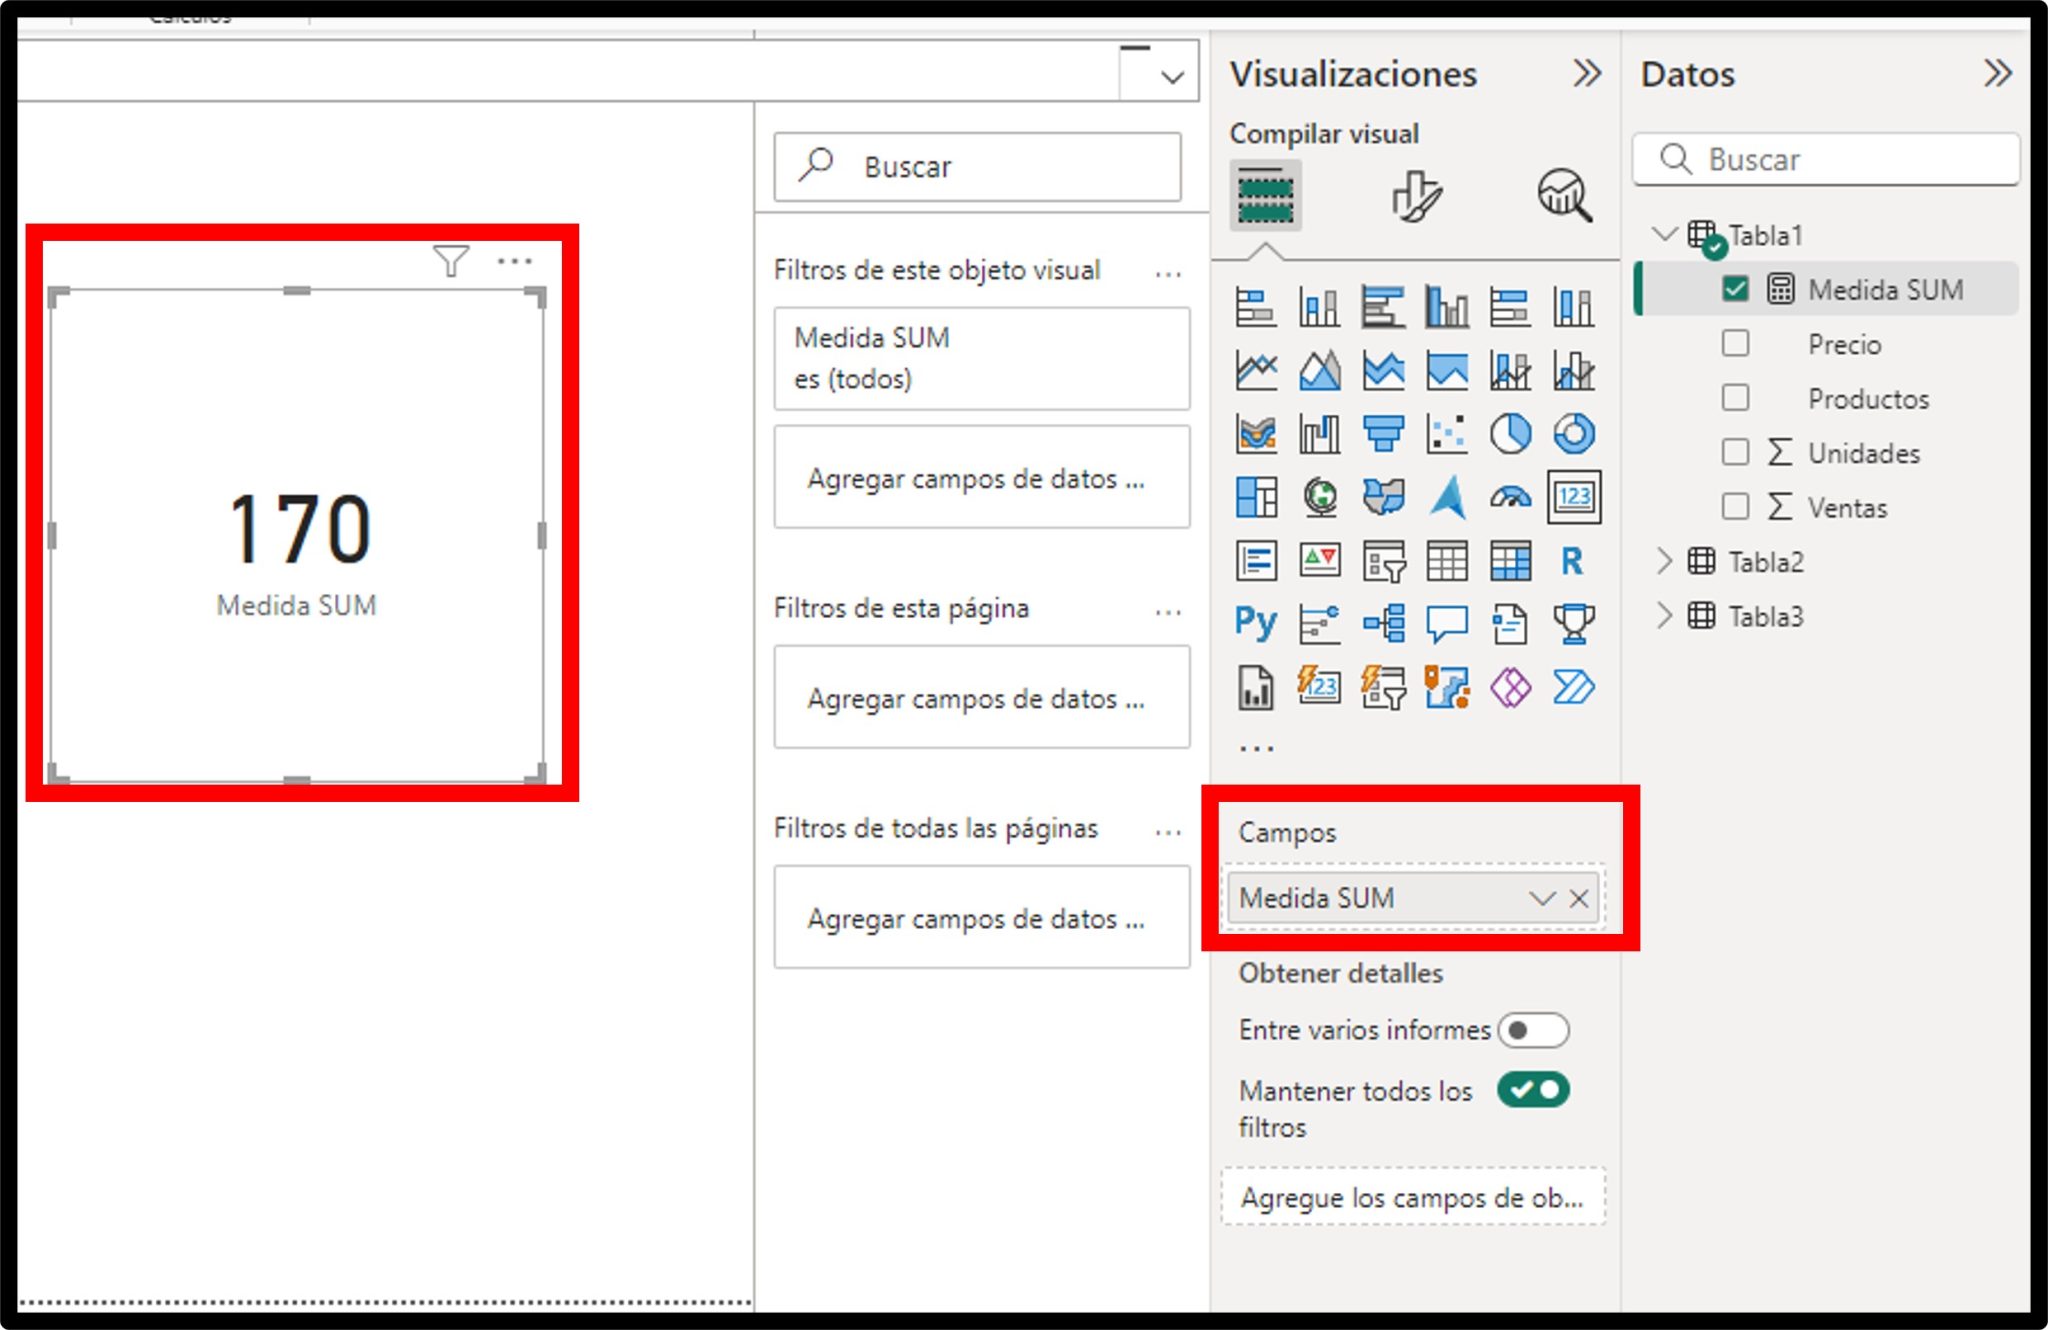
Task: Expand the Tabla3 table node
Action: coord(1664,615)
